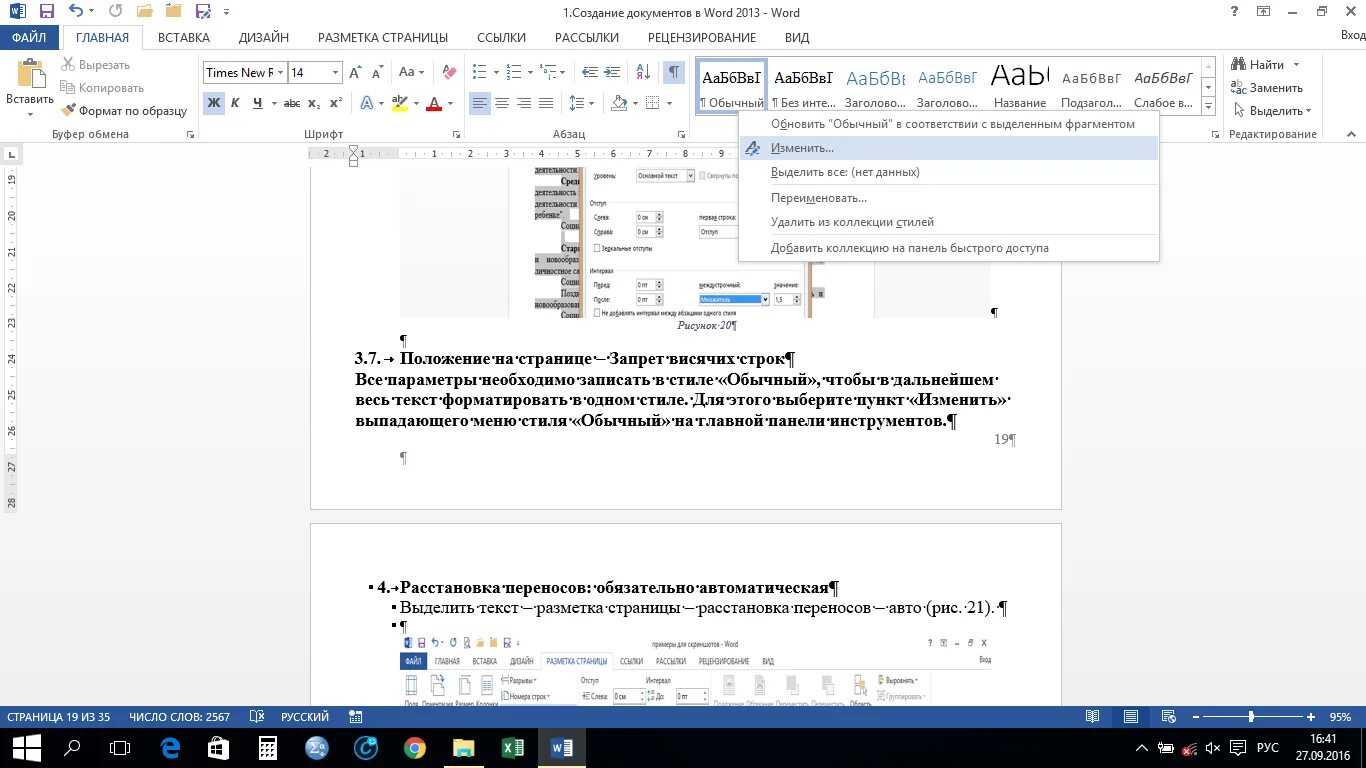The height and width of the screenshot is (768, 1366).
Task: Click Копировать to copy selection
Action: coord(102,88)
